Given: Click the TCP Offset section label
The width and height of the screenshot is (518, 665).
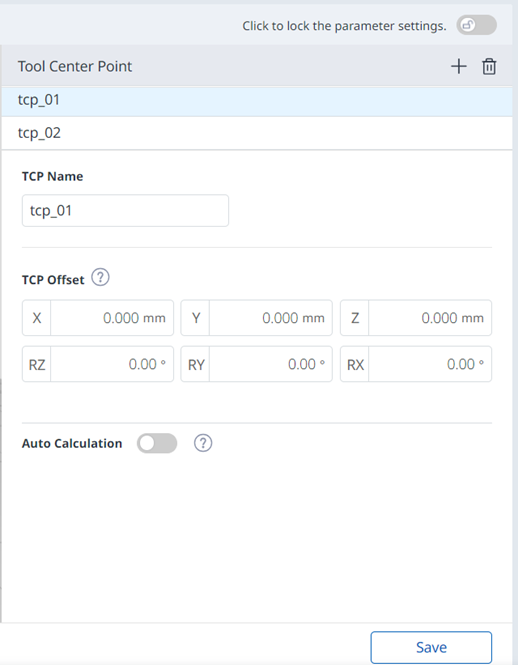Looking at the screenshot, I should [x=53, y=280].
